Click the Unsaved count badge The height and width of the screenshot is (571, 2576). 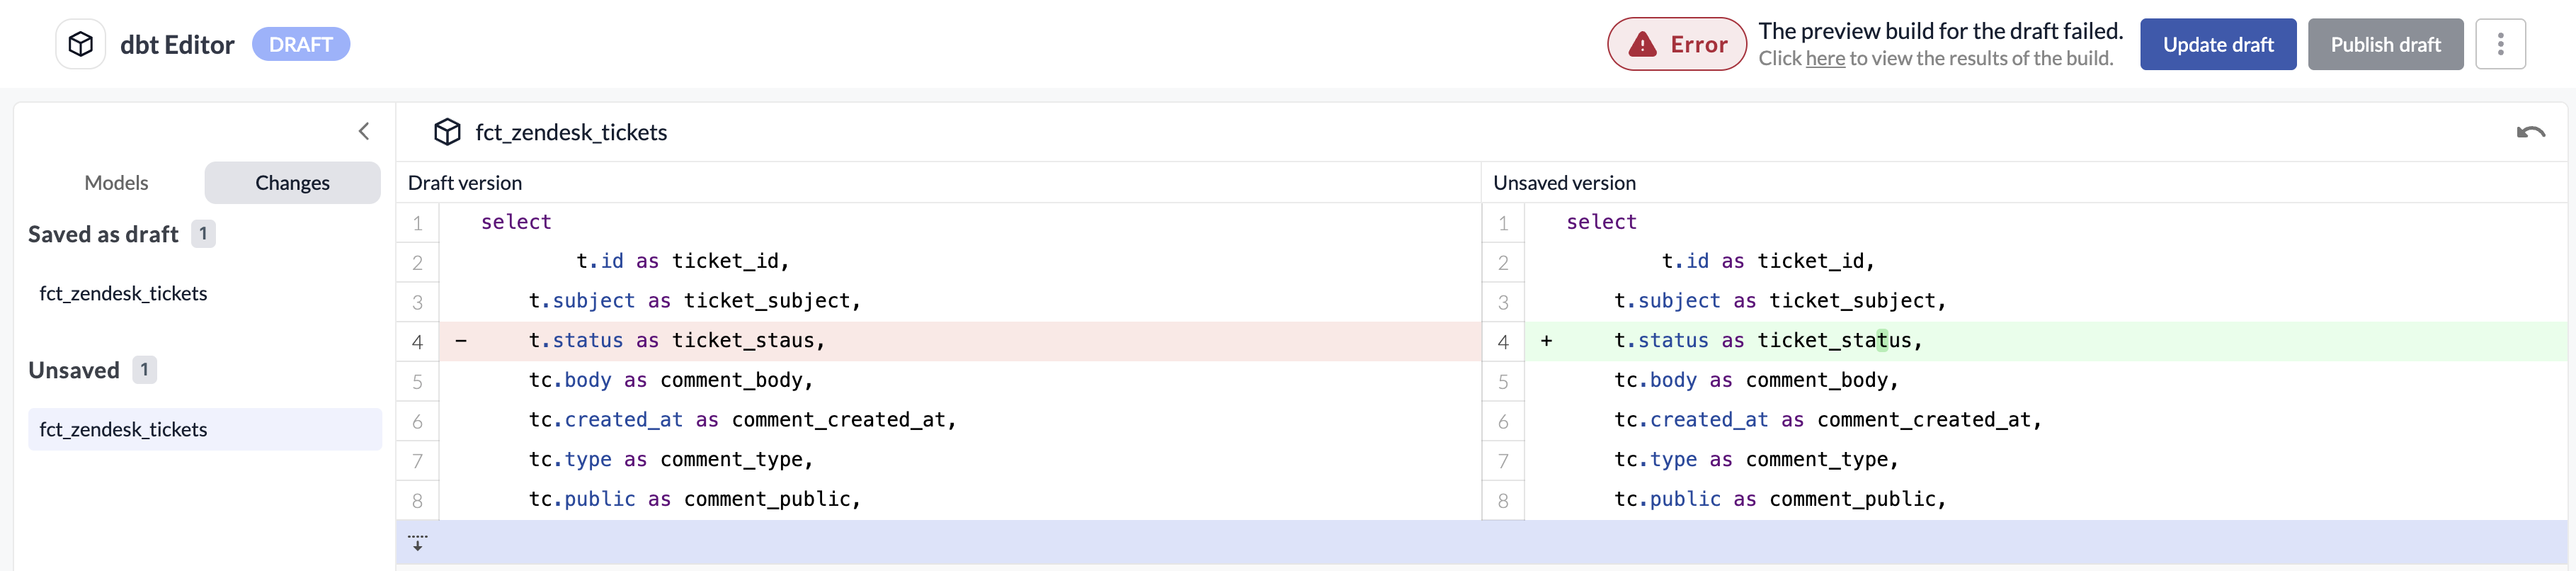tap(144, 370)
